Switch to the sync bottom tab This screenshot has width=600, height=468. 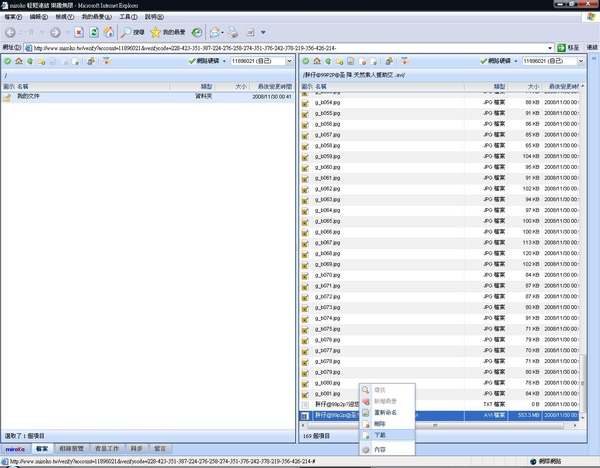[x=136, y=449]
